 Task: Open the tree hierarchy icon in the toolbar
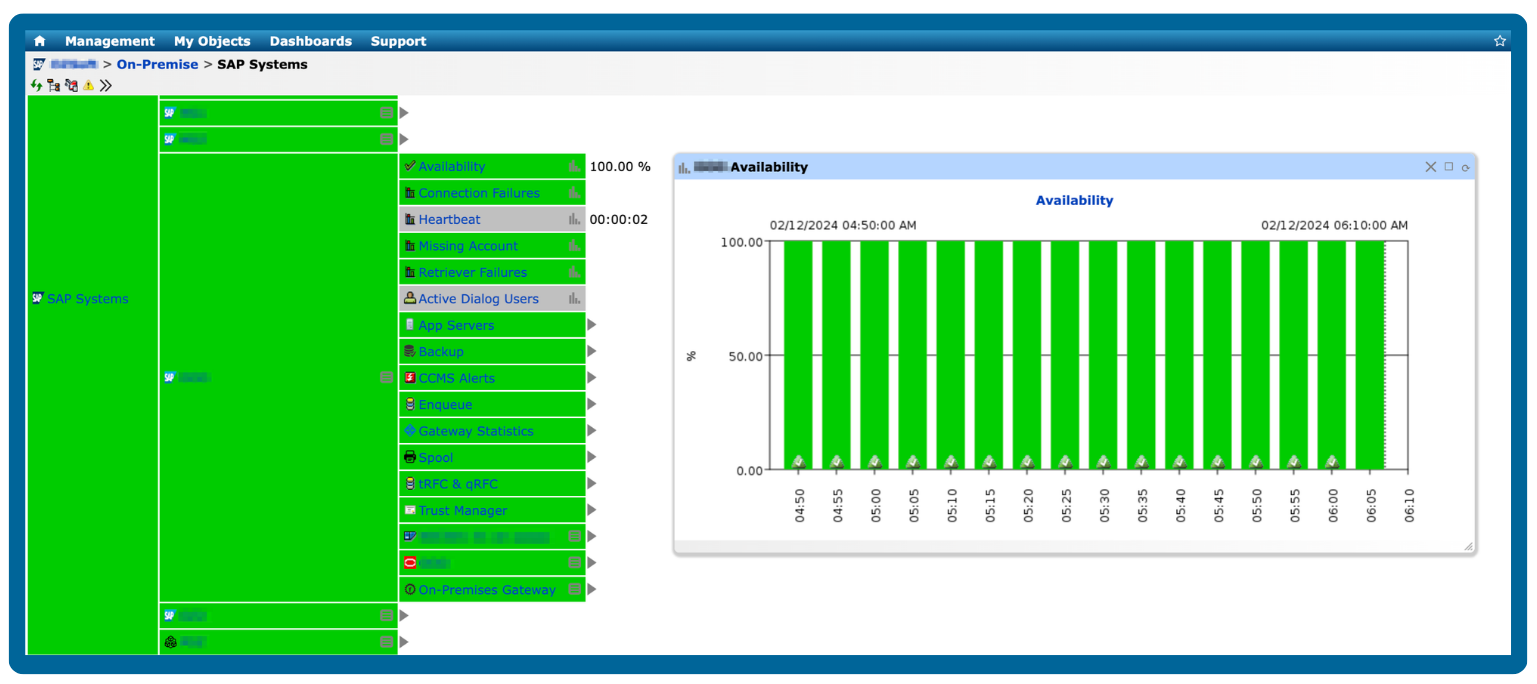point(53,85)
